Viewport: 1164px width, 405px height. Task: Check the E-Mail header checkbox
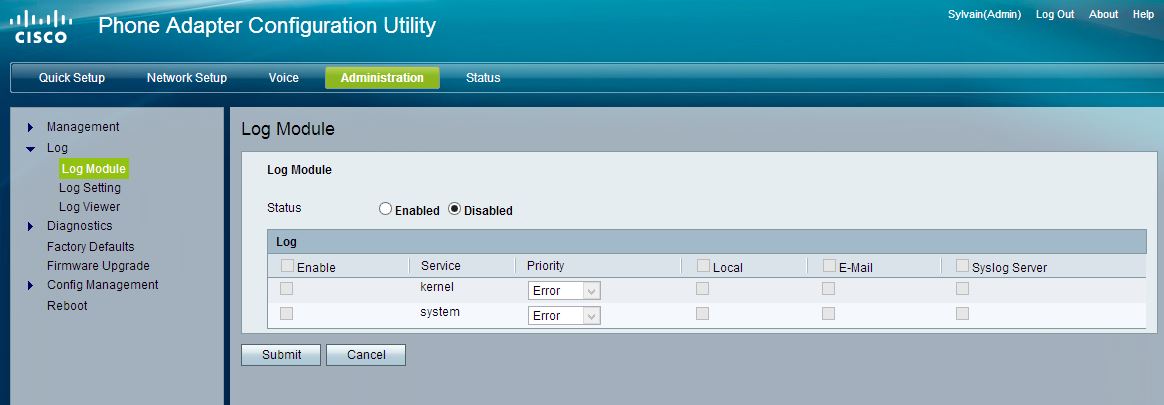tap(829, 266)
